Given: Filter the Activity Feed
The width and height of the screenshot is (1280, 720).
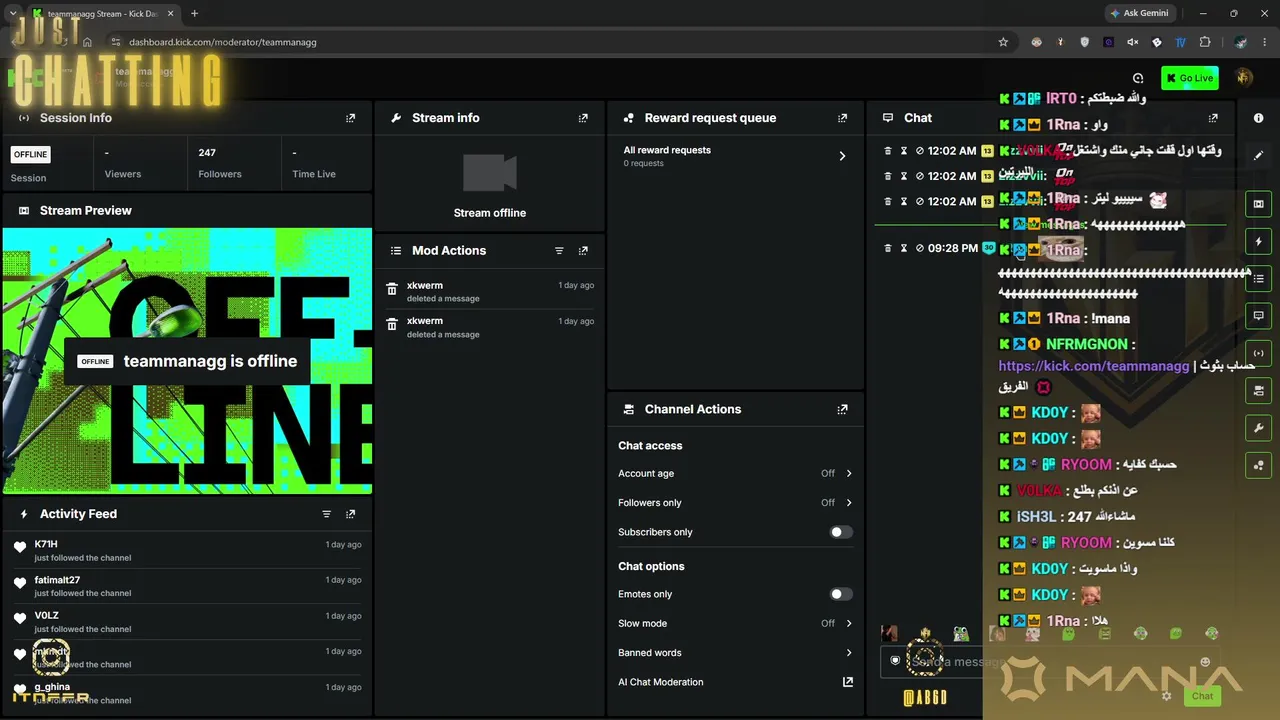Looking at the screenshot, I should [326, 514].
